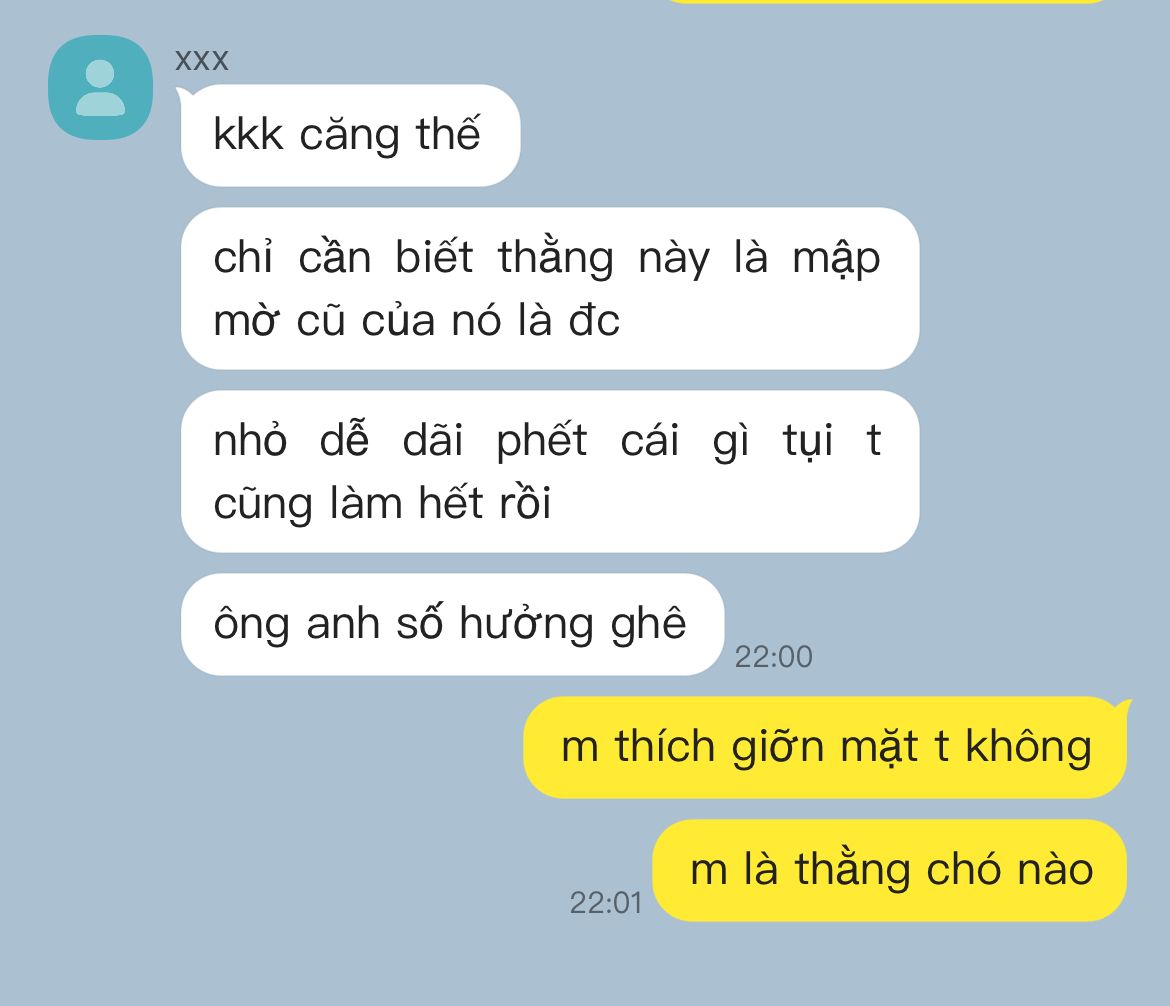The width and height of the screenshot is (1170, 1006).
Task: Click the 'ông anh số hưởng ghê' message
Action: 452,624
